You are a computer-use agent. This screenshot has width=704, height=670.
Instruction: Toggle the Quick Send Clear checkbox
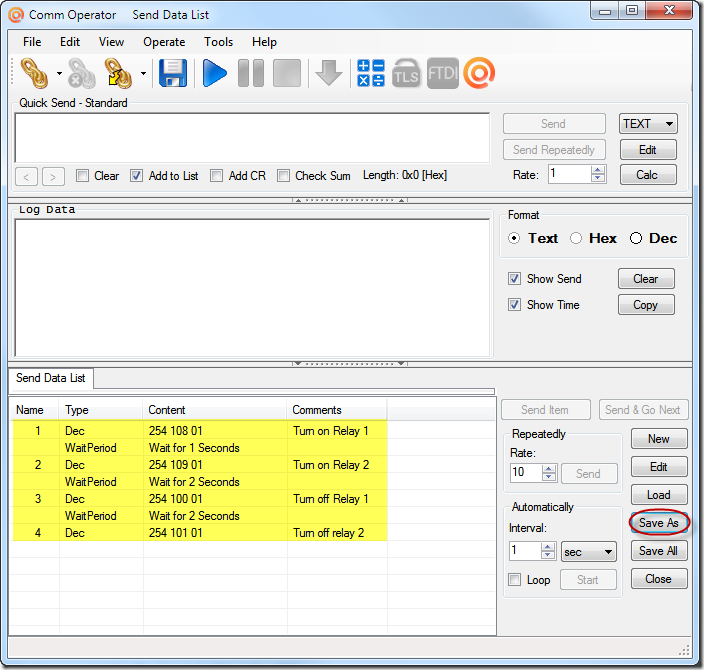click(x=83, y=176)
